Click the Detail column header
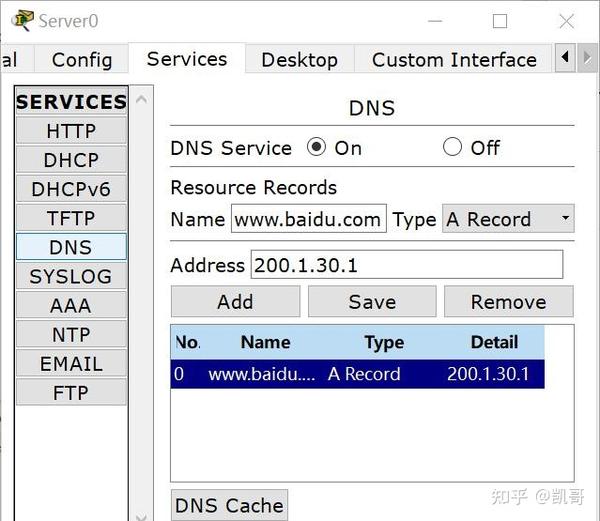600x521 pixels. point(494,342)
